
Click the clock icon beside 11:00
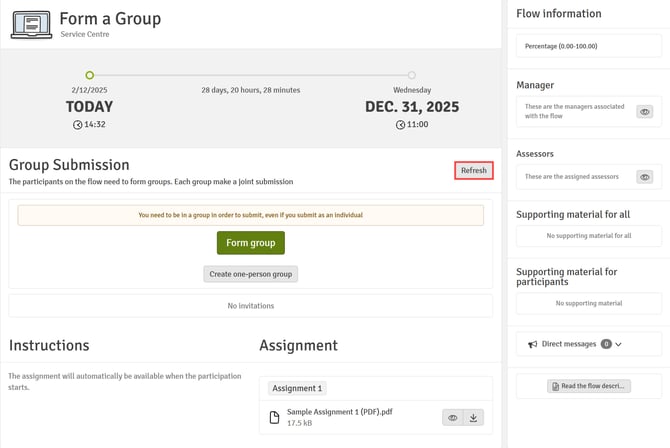tap(400, 125)
